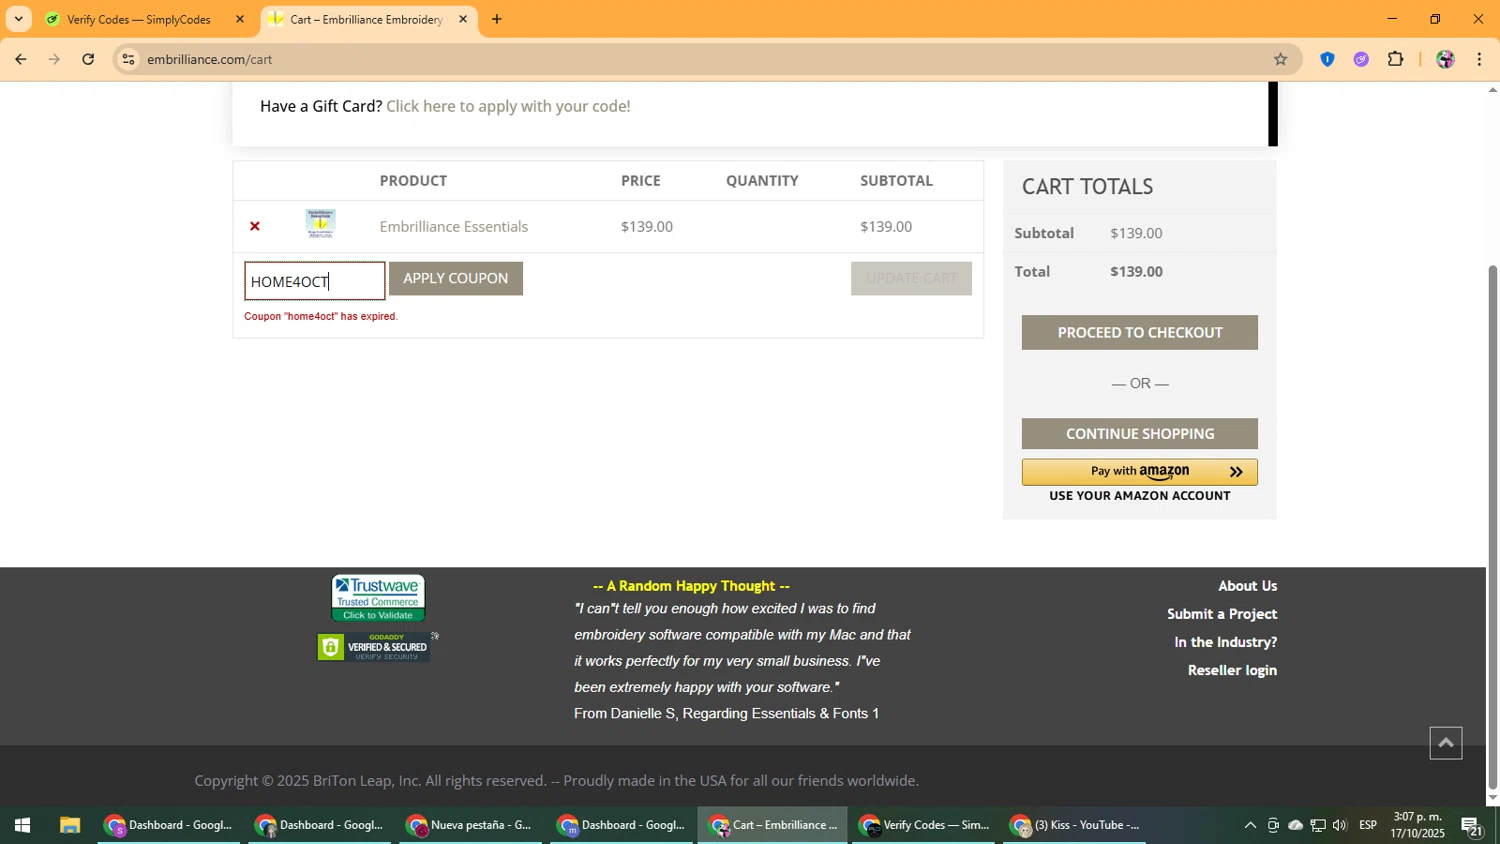The width and height of the screenshot is (1500, 844).
Task: Open Submit a Project link
Action: click(x=1222, y=614)
